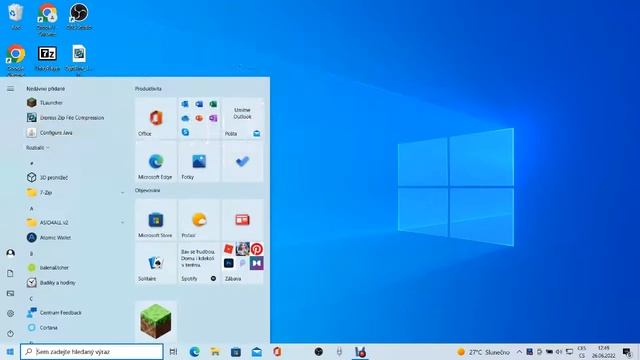Open the small OneDrive tile
The width and height of the screenshot is (640, 360).
pos(185,118)
